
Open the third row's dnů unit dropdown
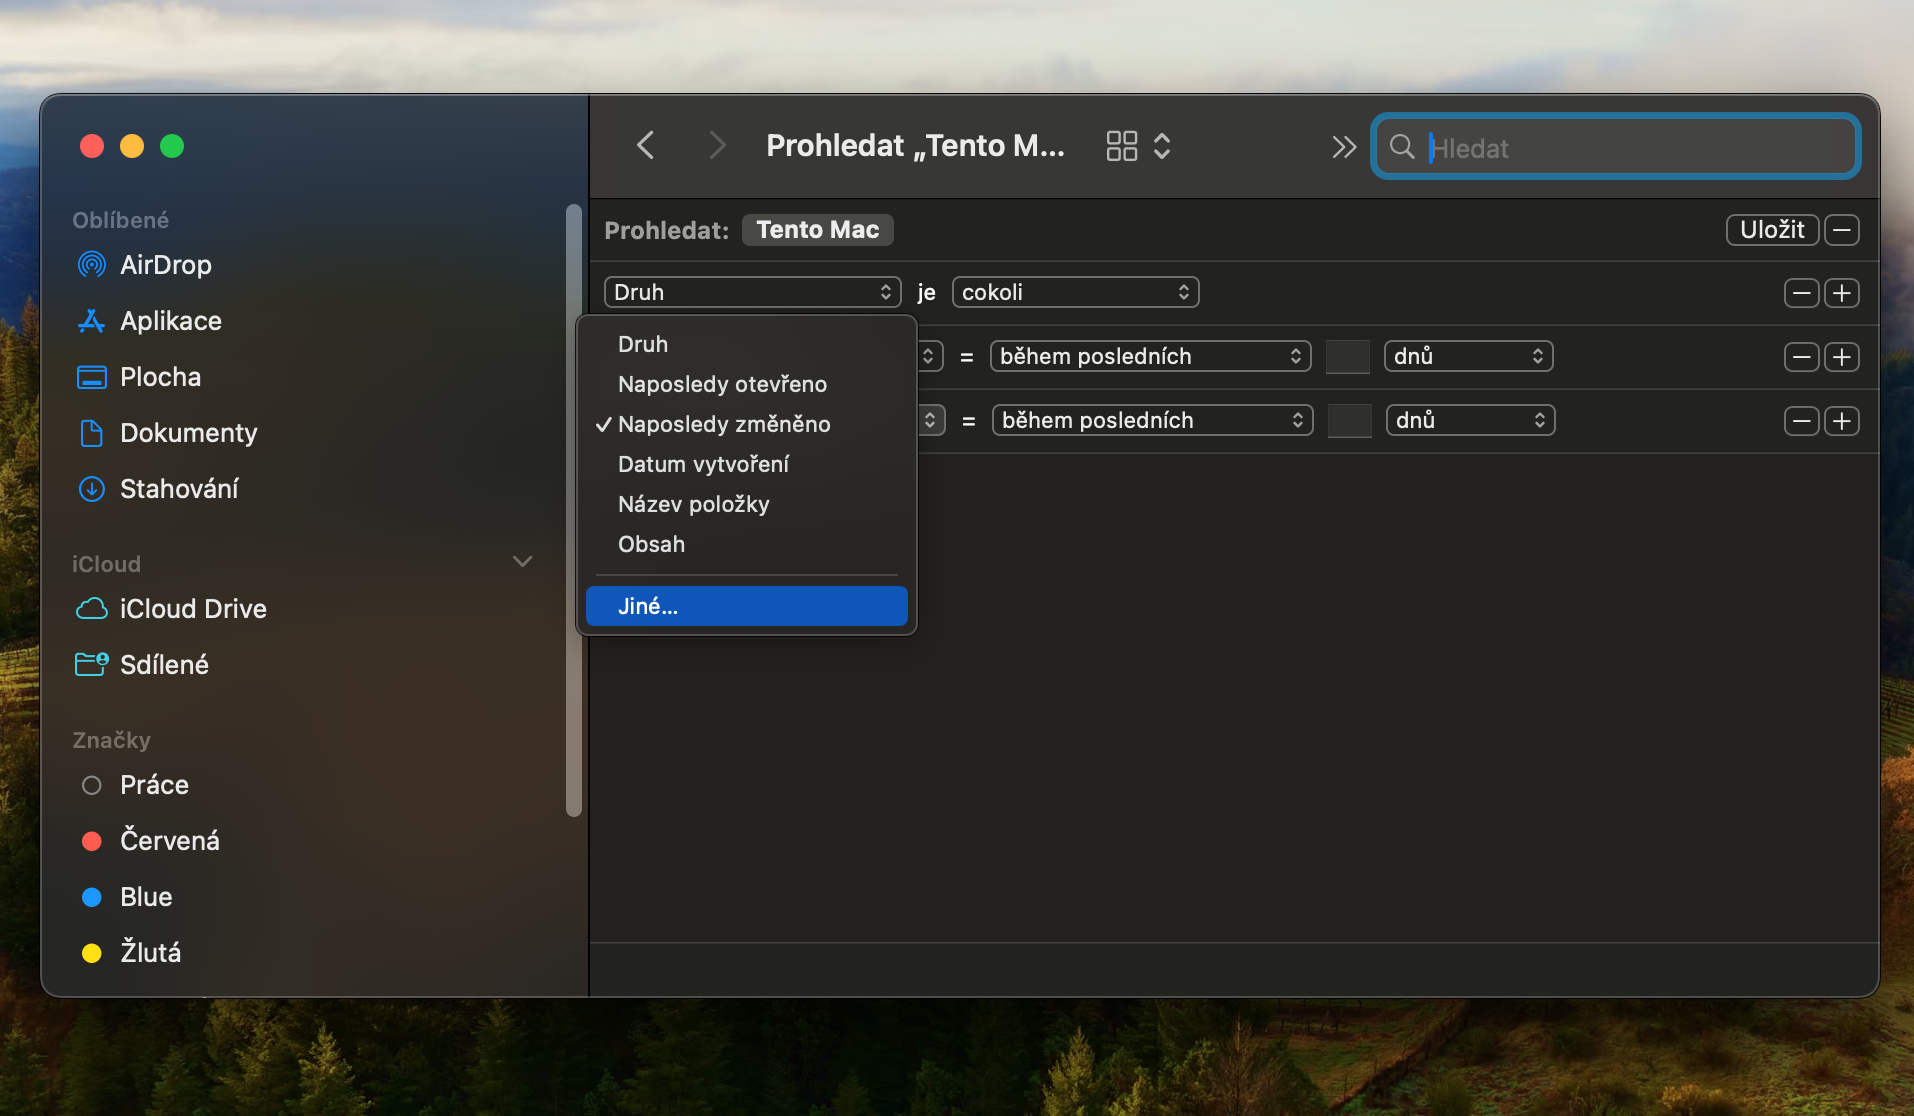click(1471, 420)
